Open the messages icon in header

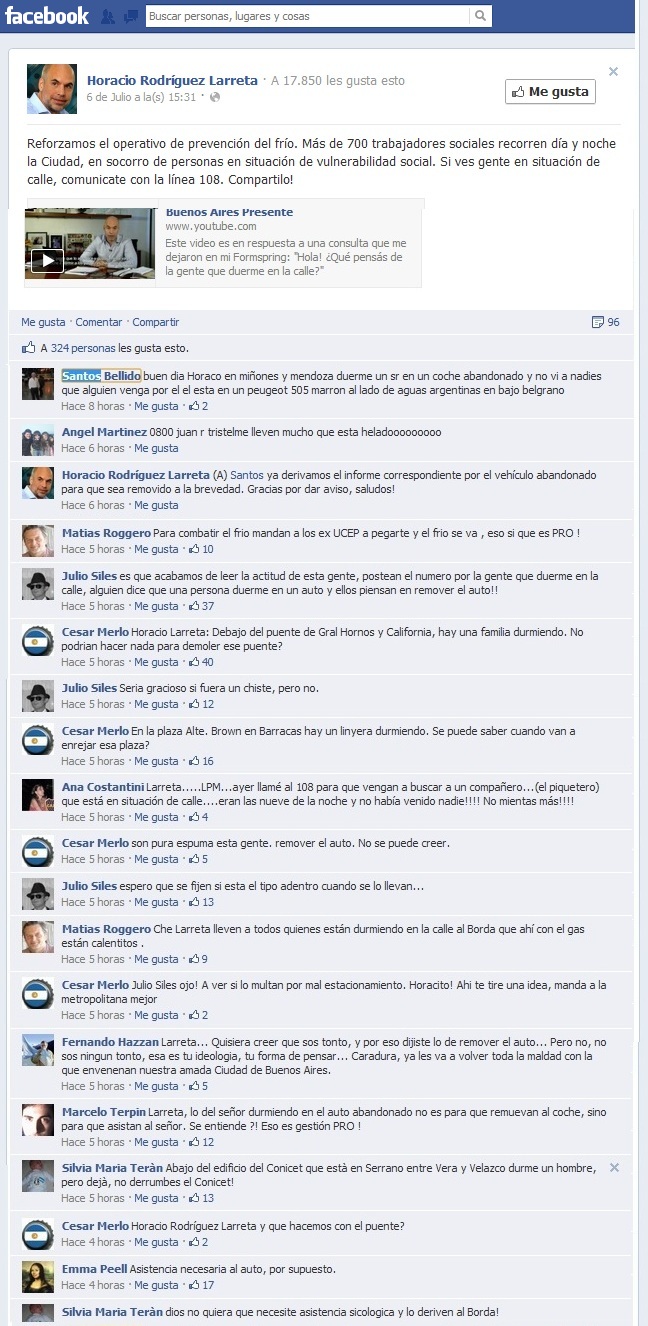pyautogui.click(x=130, y=17)
